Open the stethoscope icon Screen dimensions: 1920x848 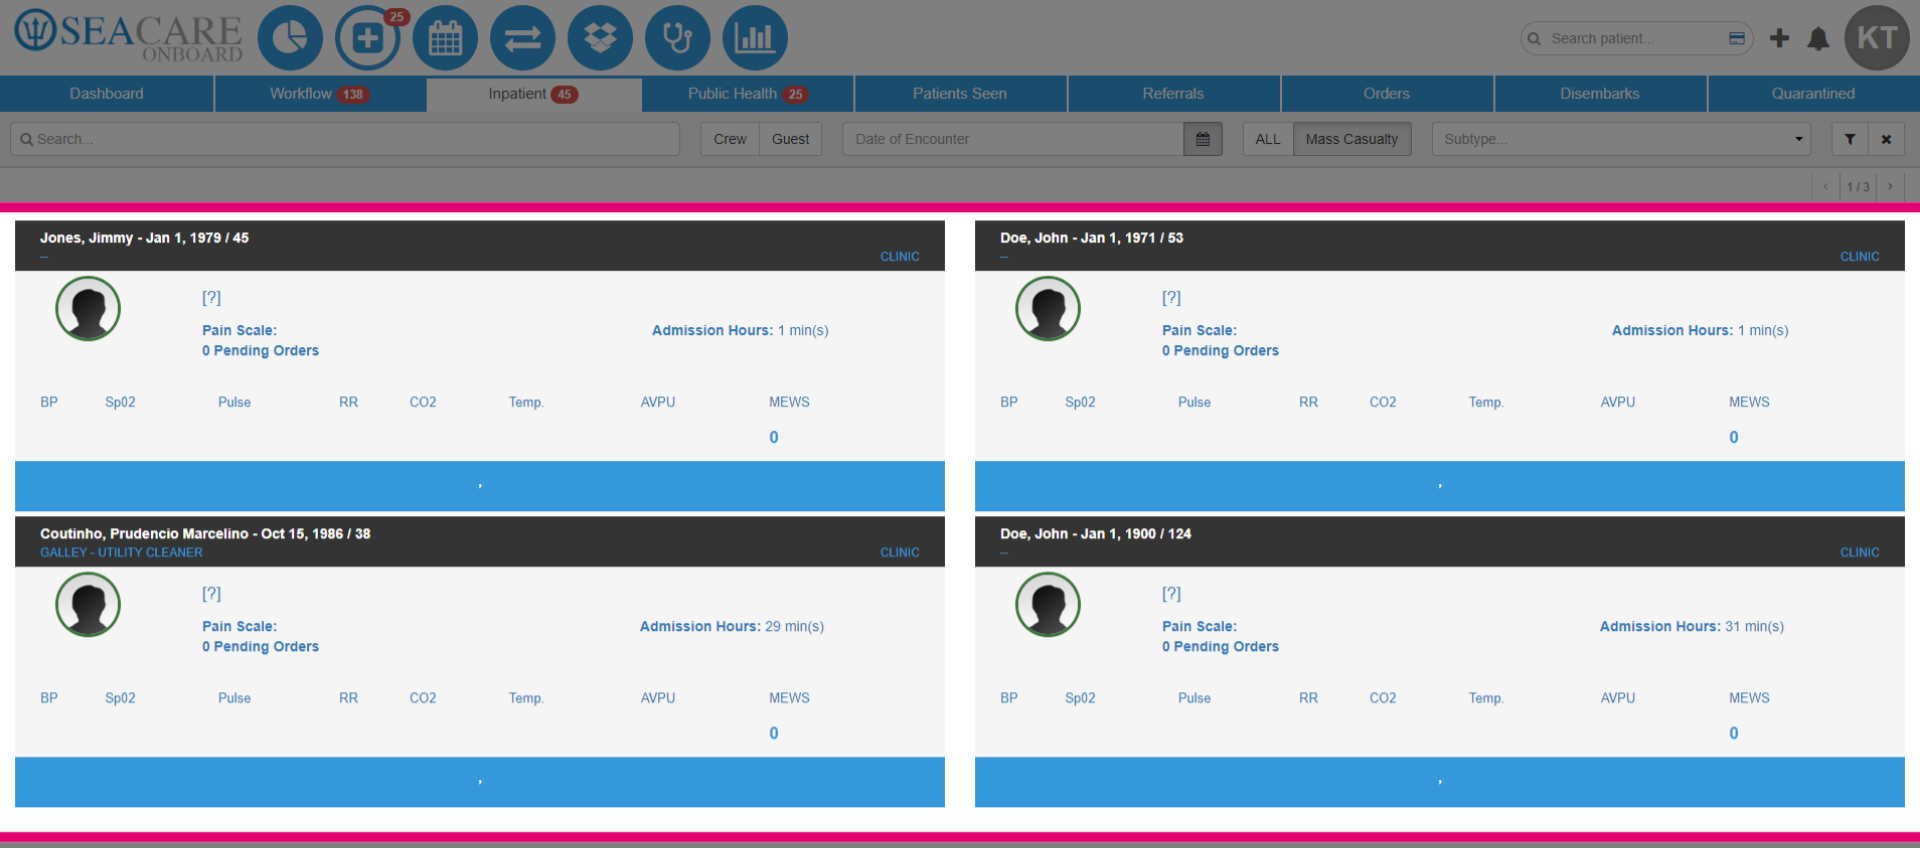678,38
